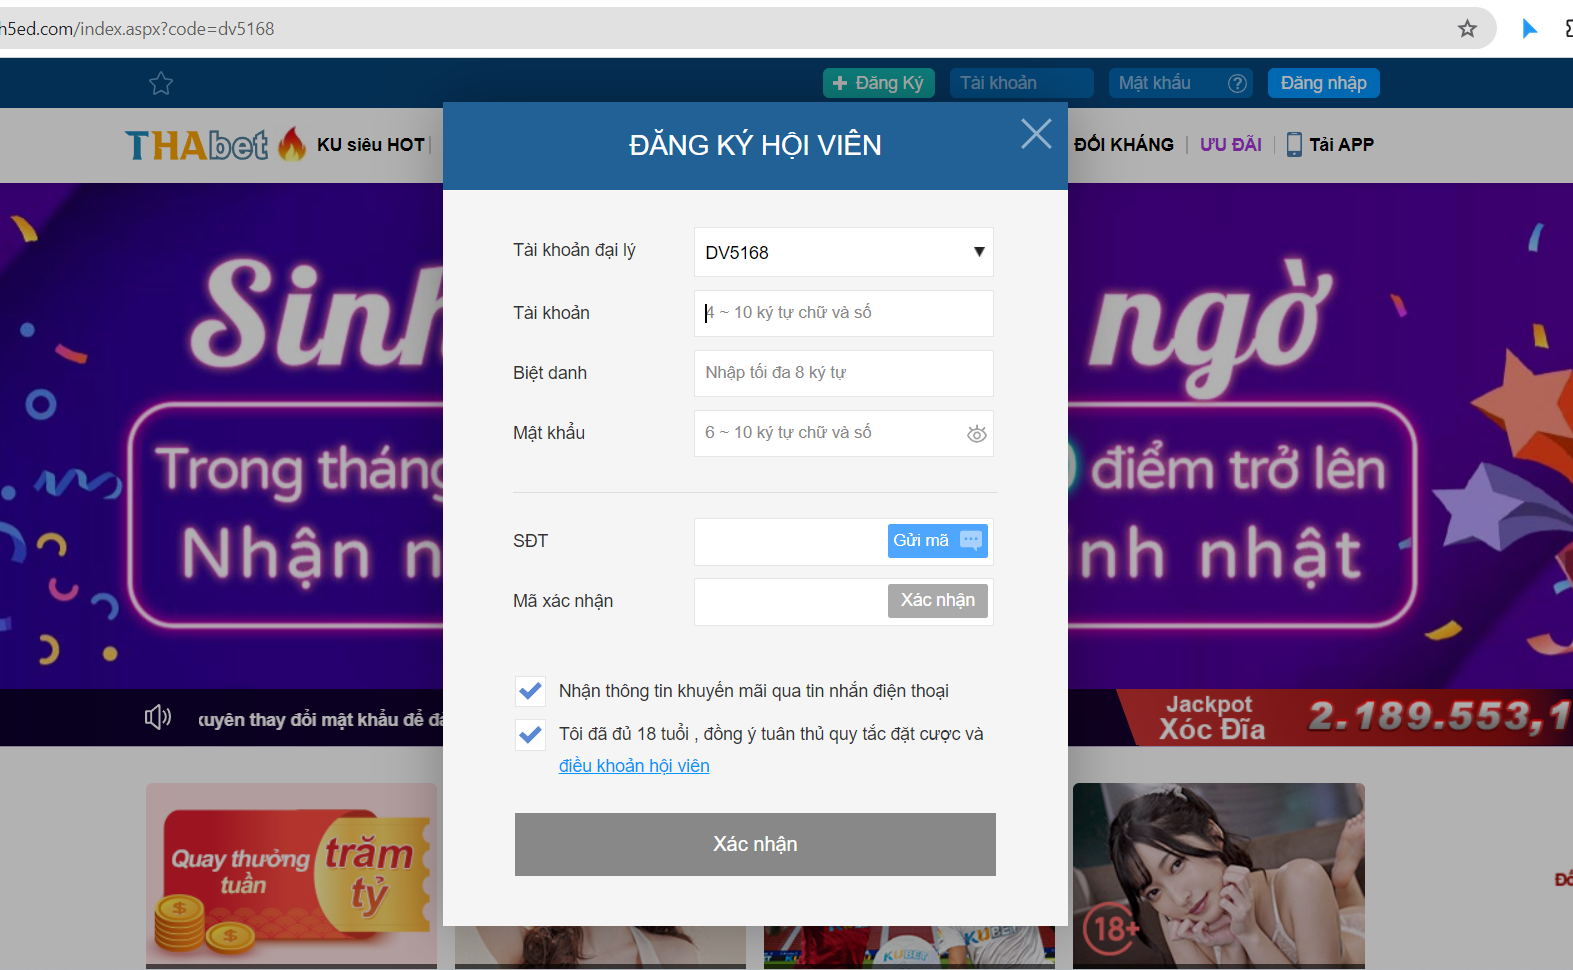
Task: Open the Tải APP menu item
Action: click(1330, 144)
